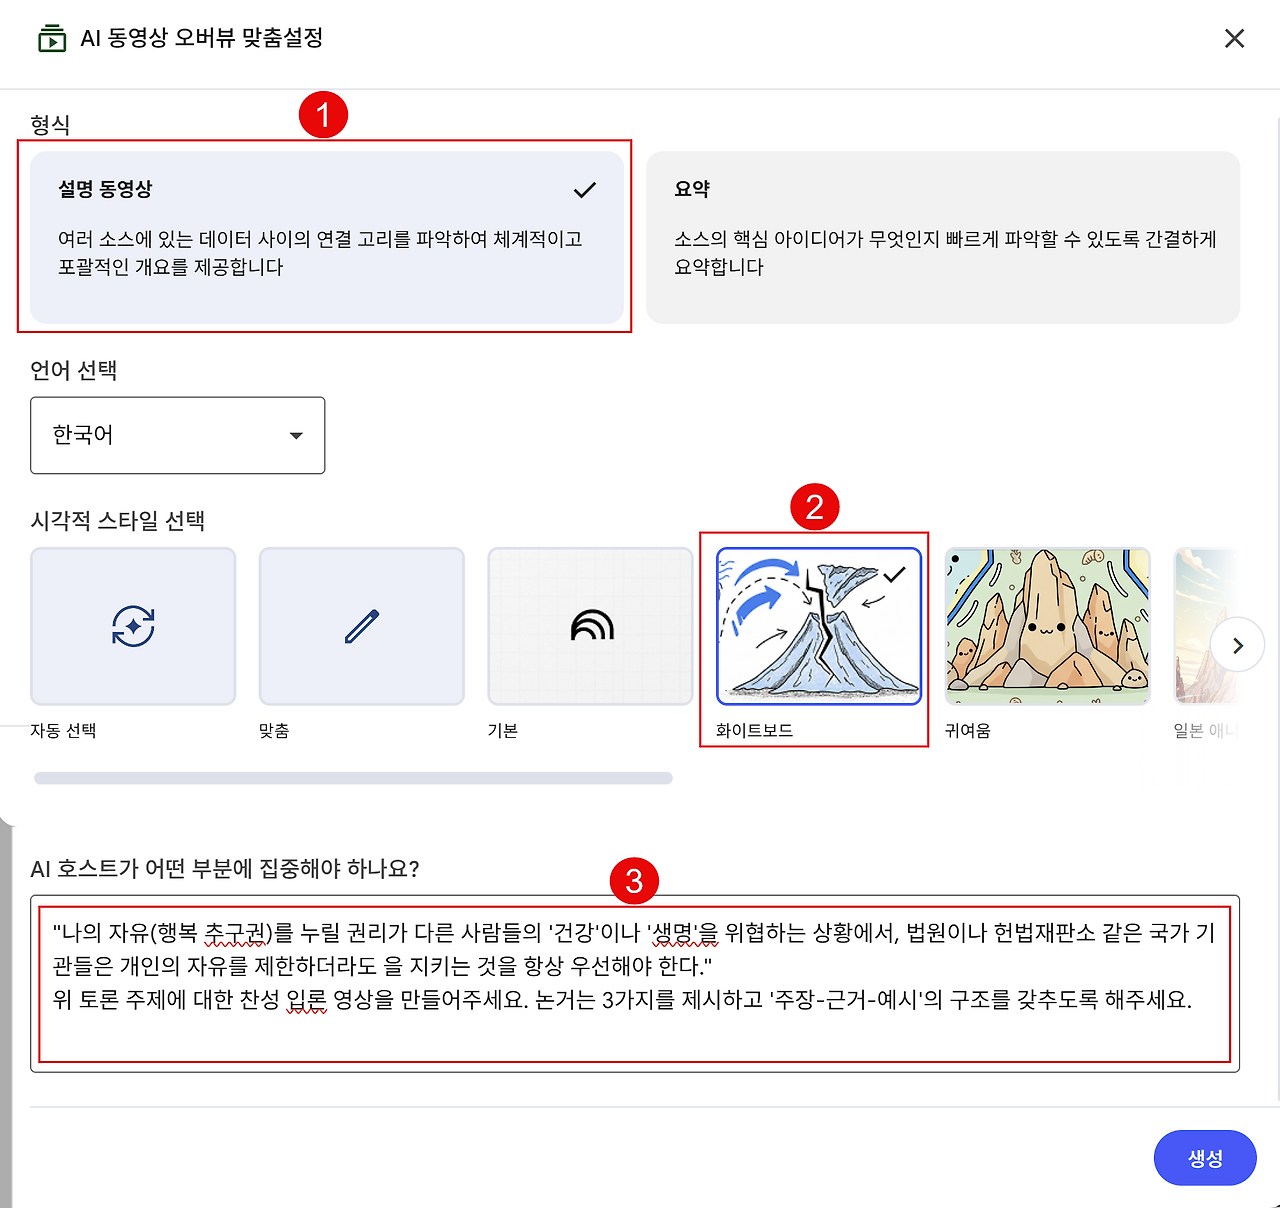Click the 화이트보드 caption text

pos(755,731)
